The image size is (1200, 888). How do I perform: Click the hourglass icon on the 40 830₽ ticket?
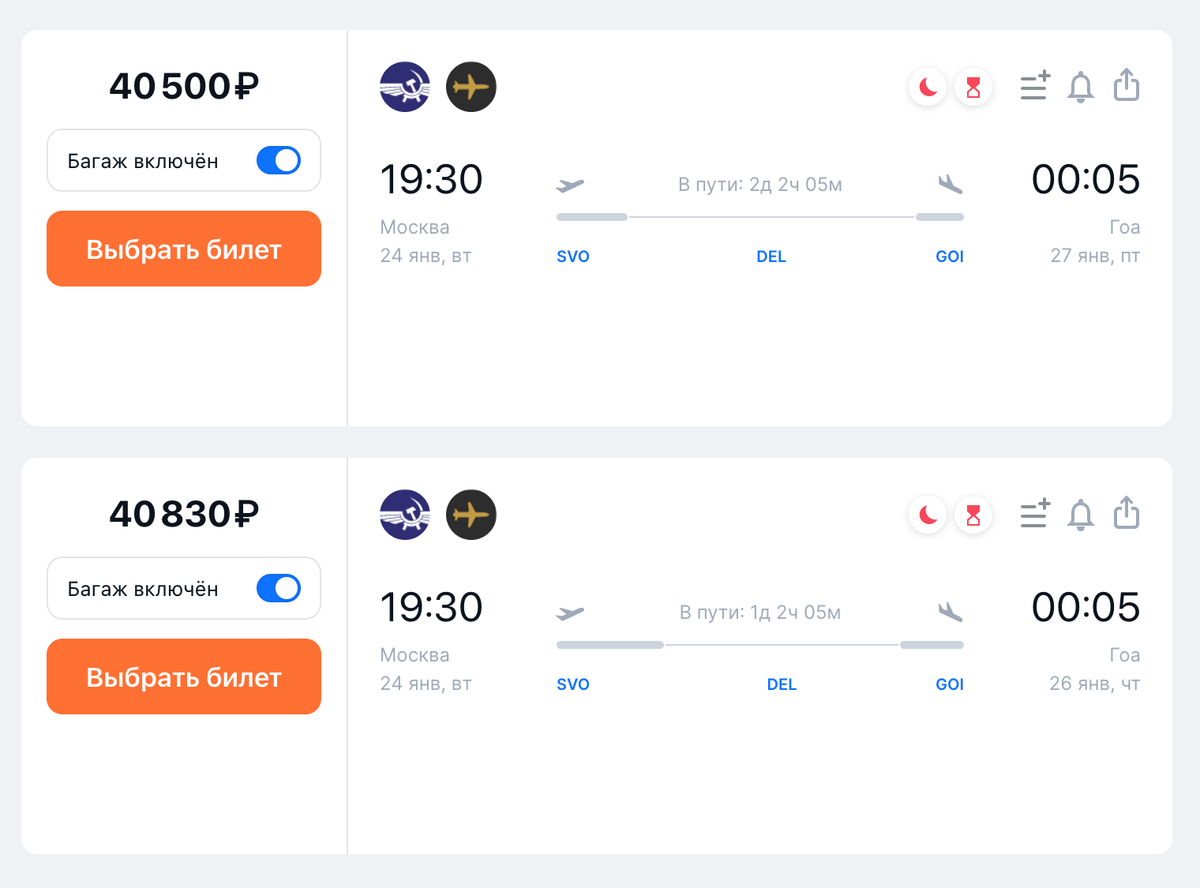[974, 516]
